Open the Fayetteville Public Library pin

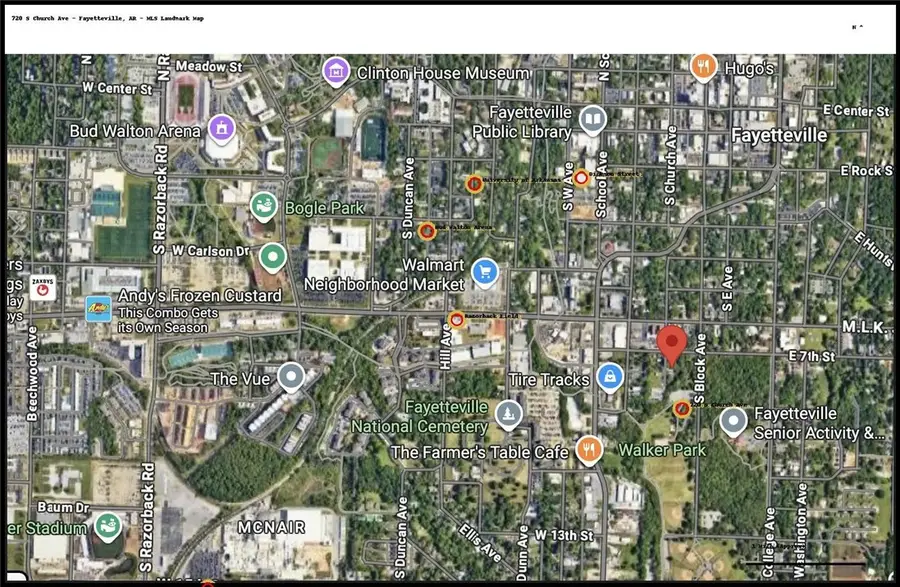coord(593,121)
